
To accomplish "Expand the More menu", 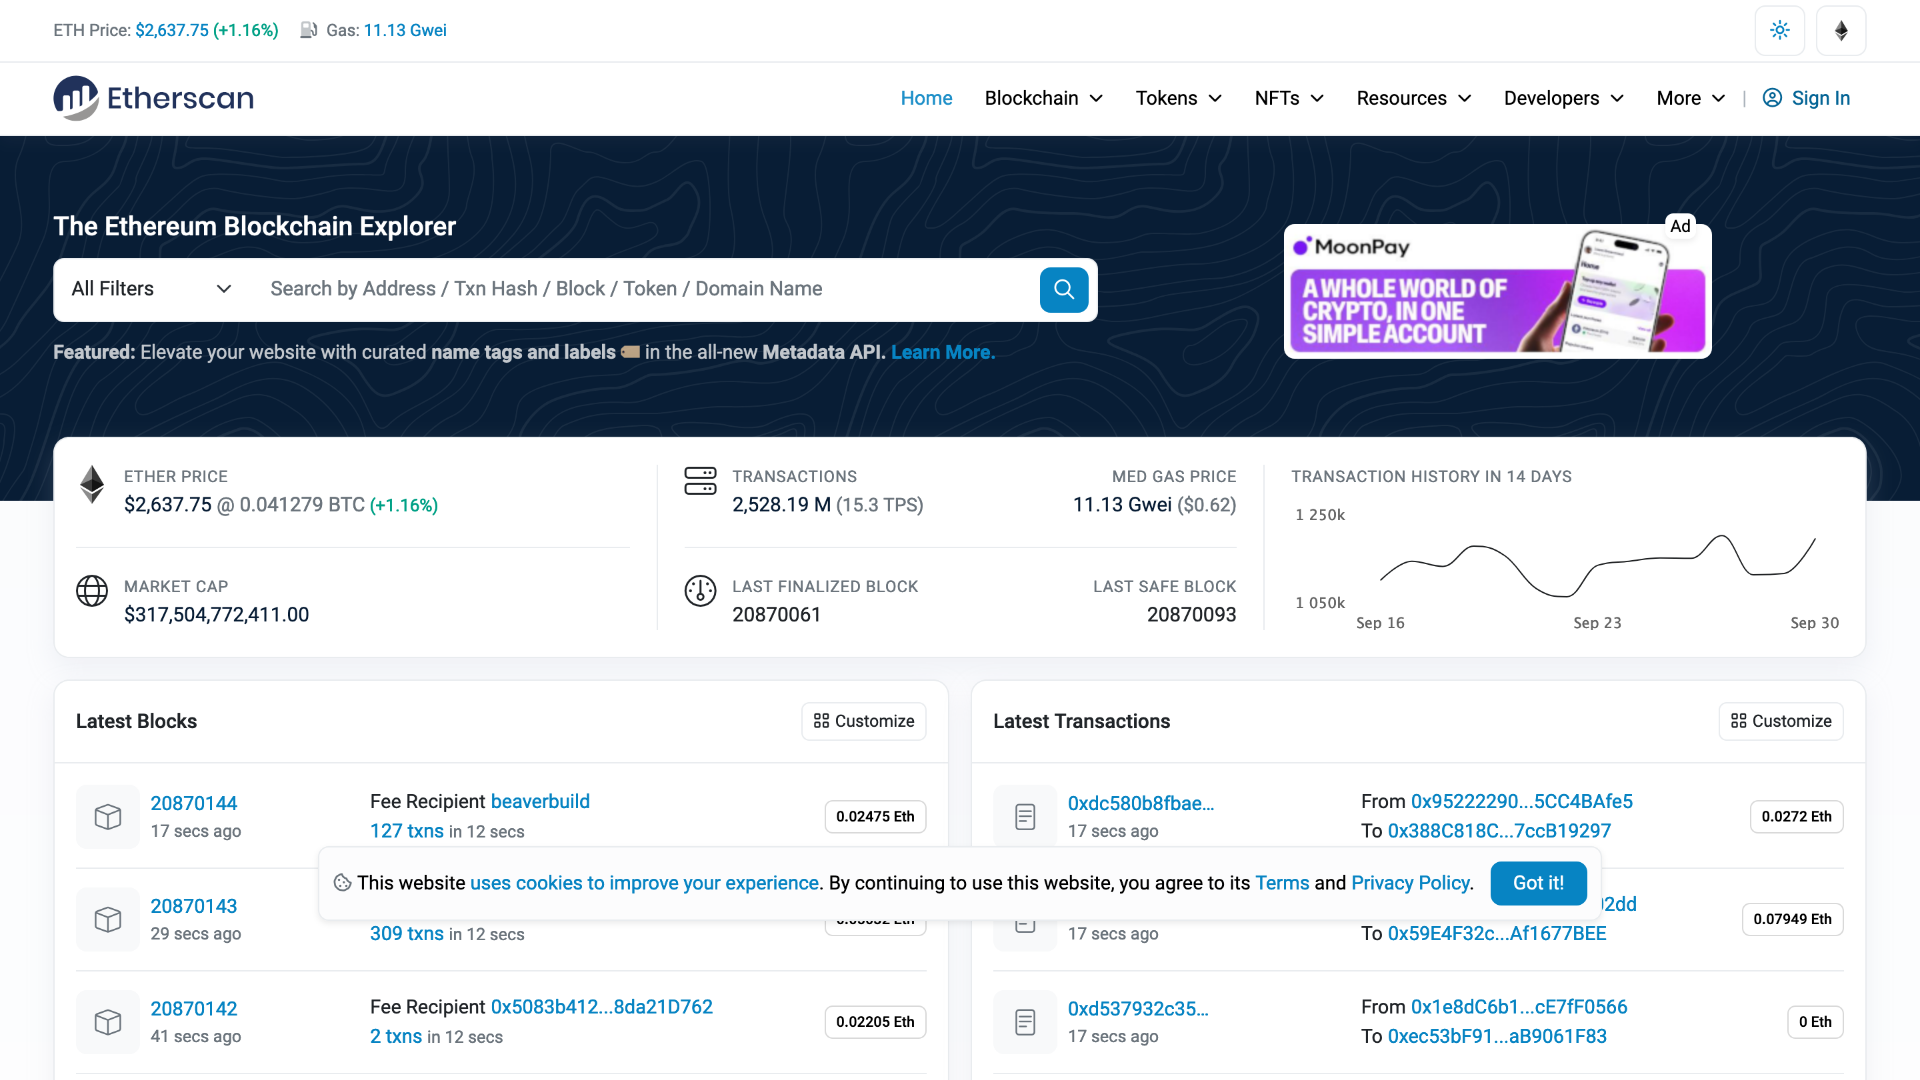I will (1690, 98).
